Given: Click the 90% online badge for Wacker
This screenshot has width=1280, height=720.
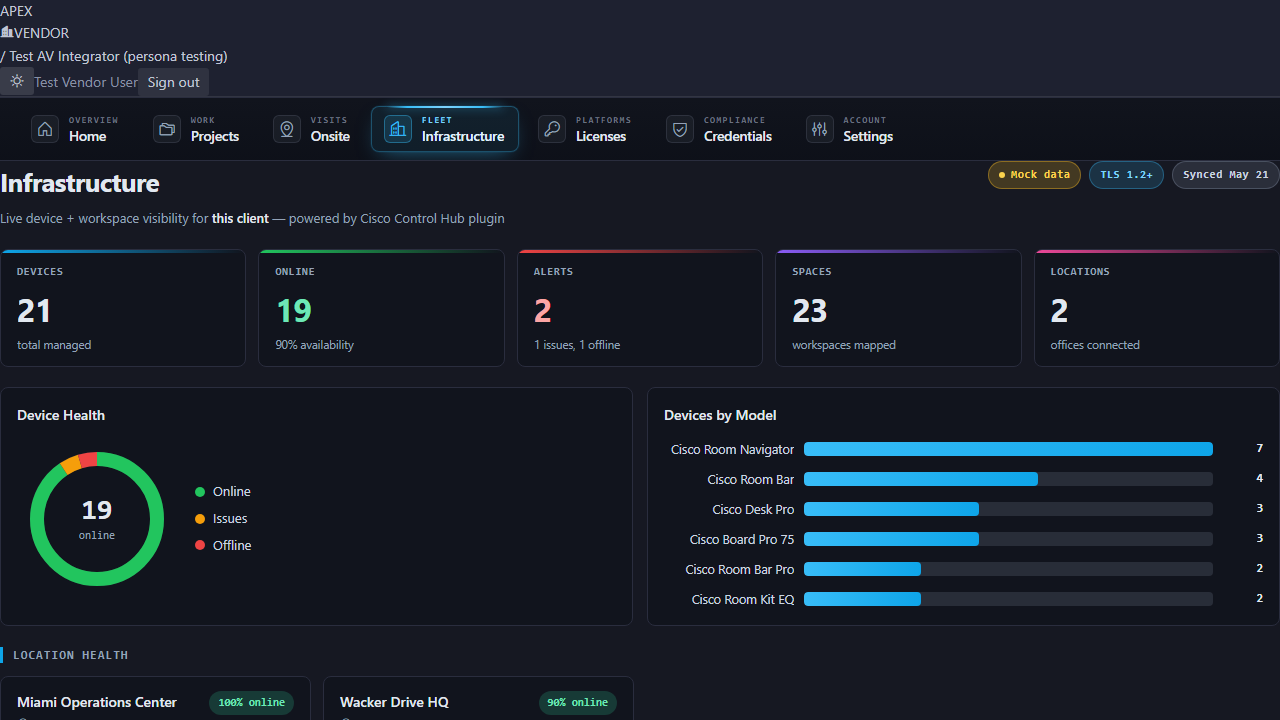Looking at the screenshot, I should [x=578, y=703].
